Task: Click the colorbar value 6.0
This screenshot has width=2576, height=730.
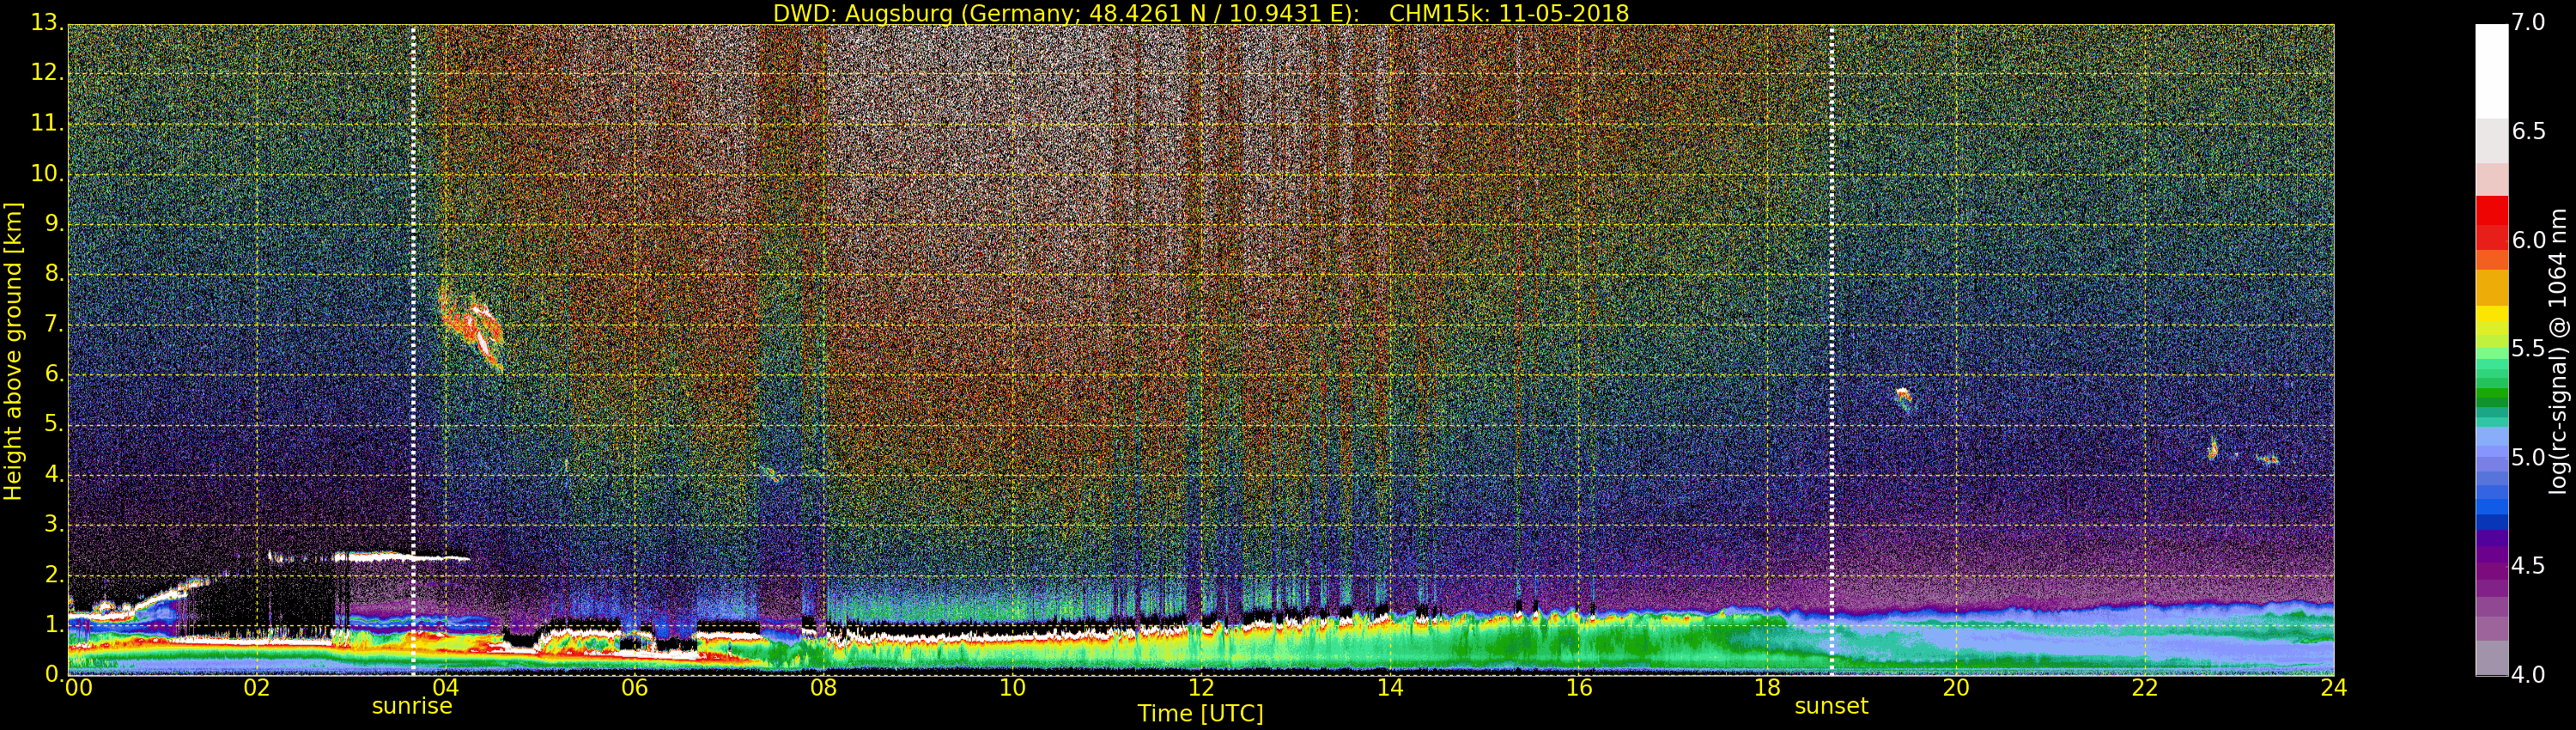Action: coord(2528,240)
